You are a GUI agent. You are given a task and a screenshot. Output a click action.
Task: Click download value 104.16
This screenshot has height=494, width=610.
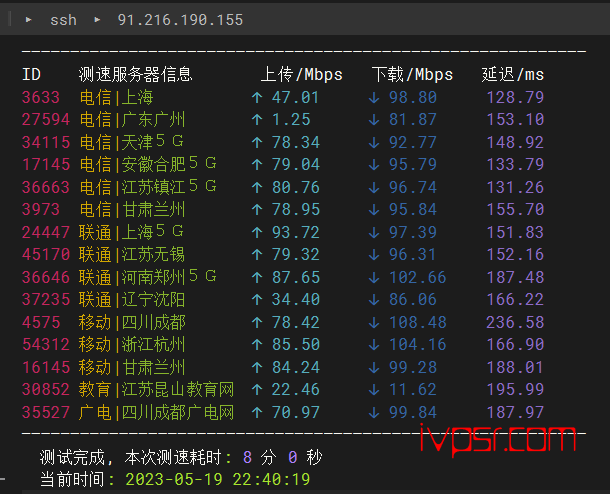click(417, 345)
